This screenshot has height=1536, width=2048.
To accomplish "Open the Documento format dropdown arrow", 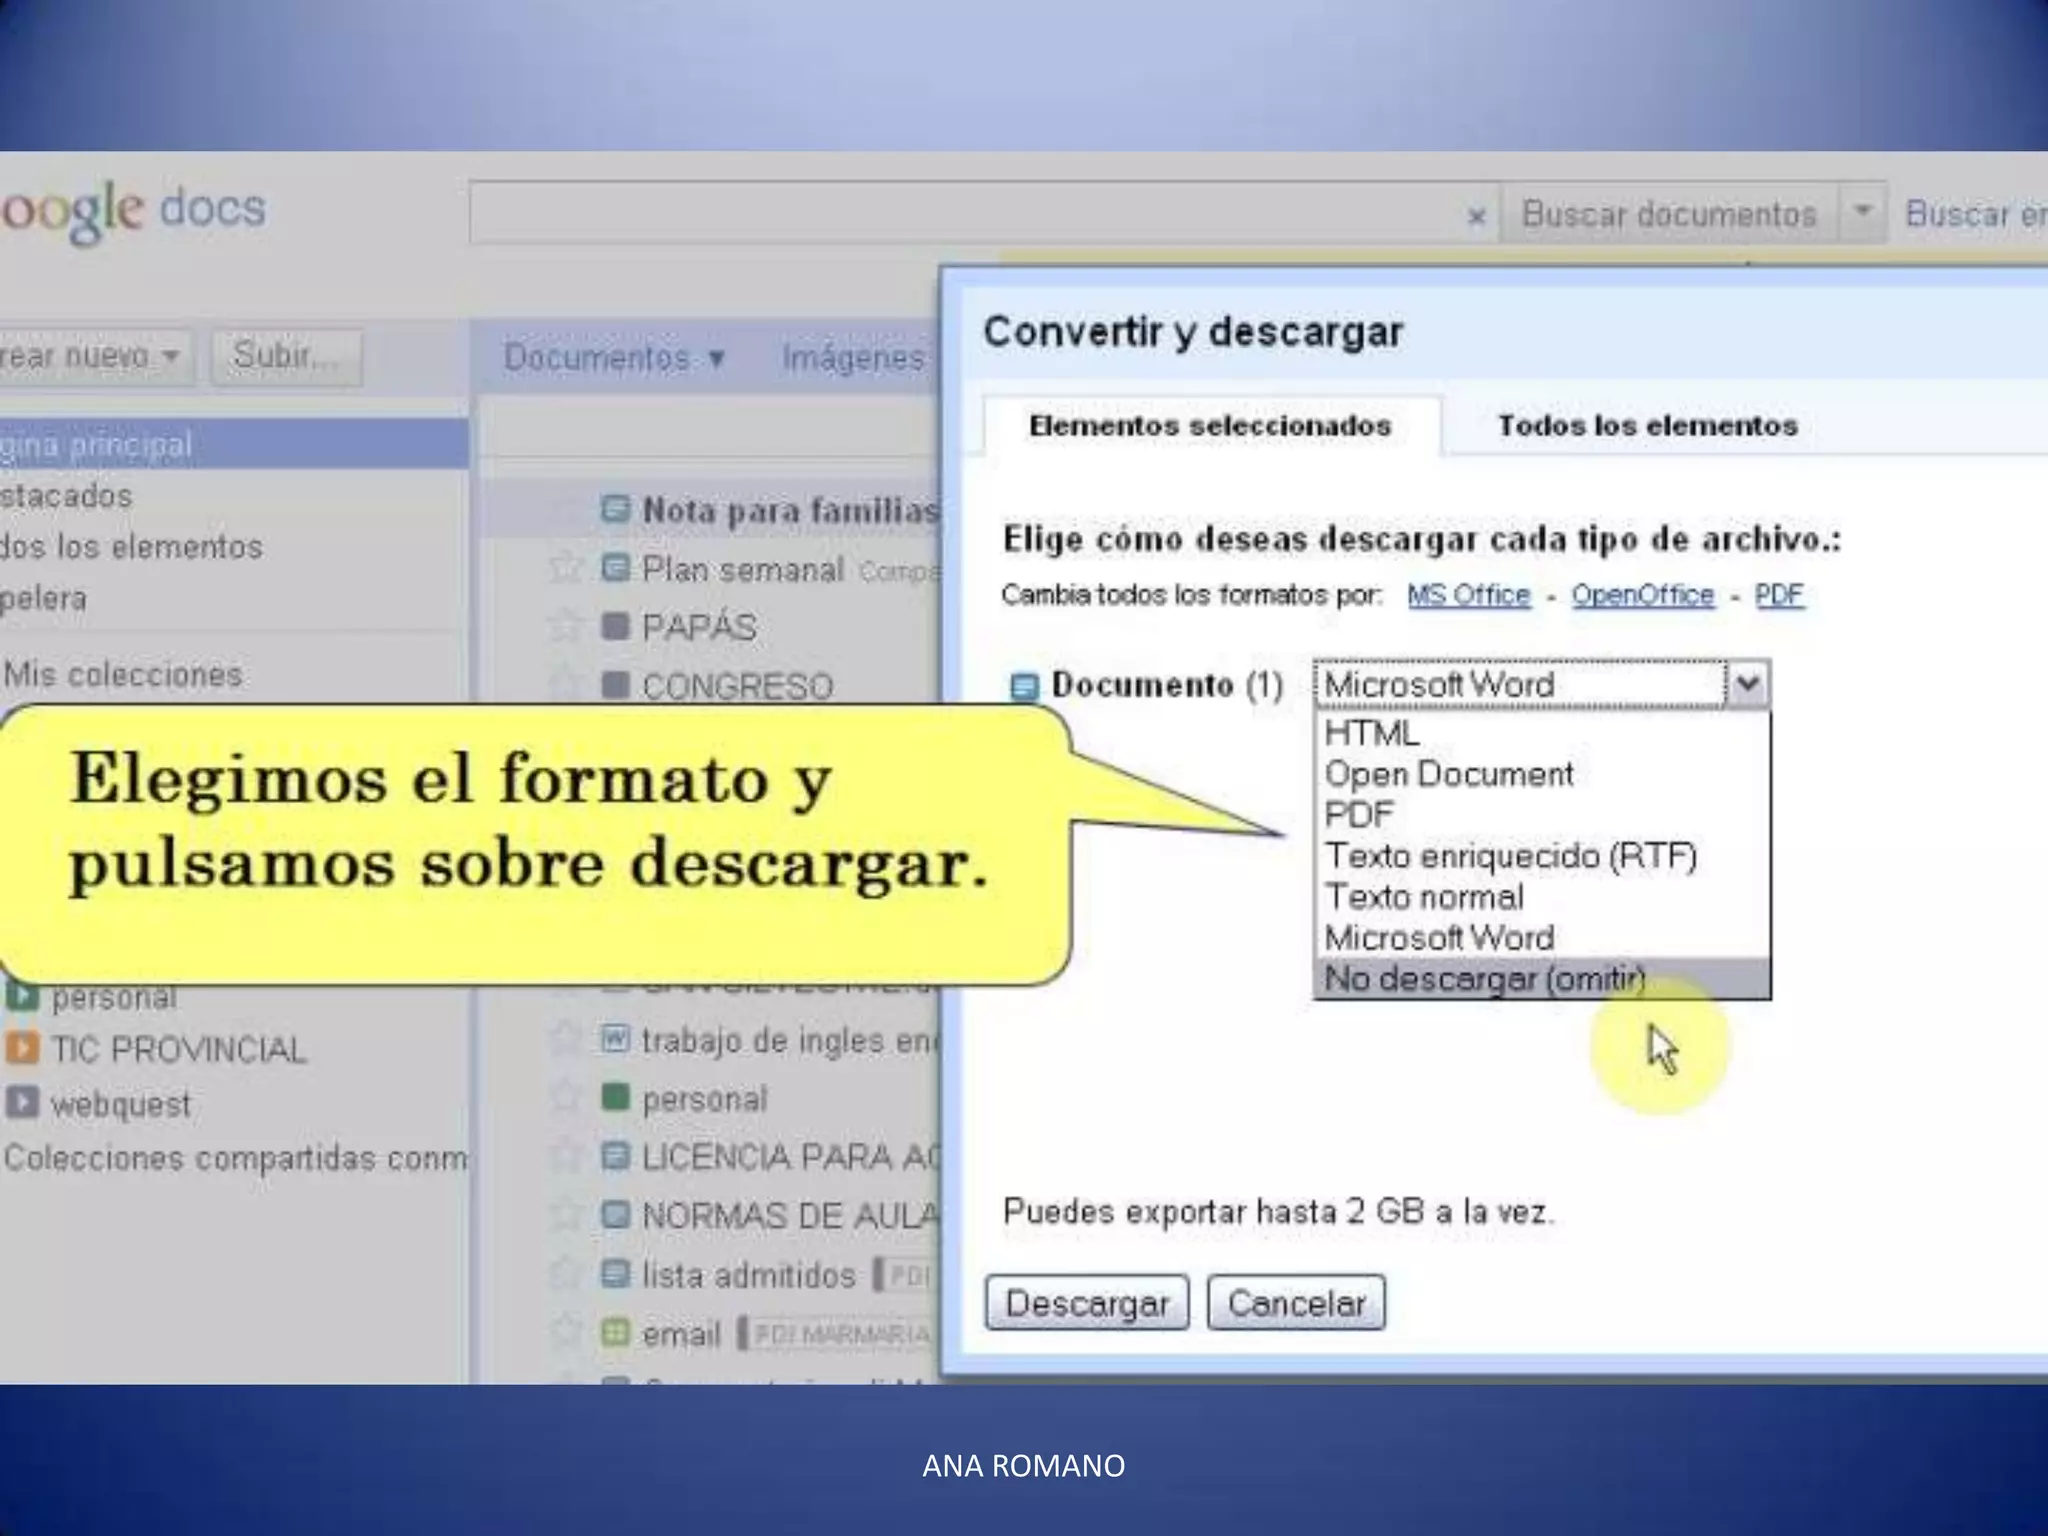I will (1748, 685).
